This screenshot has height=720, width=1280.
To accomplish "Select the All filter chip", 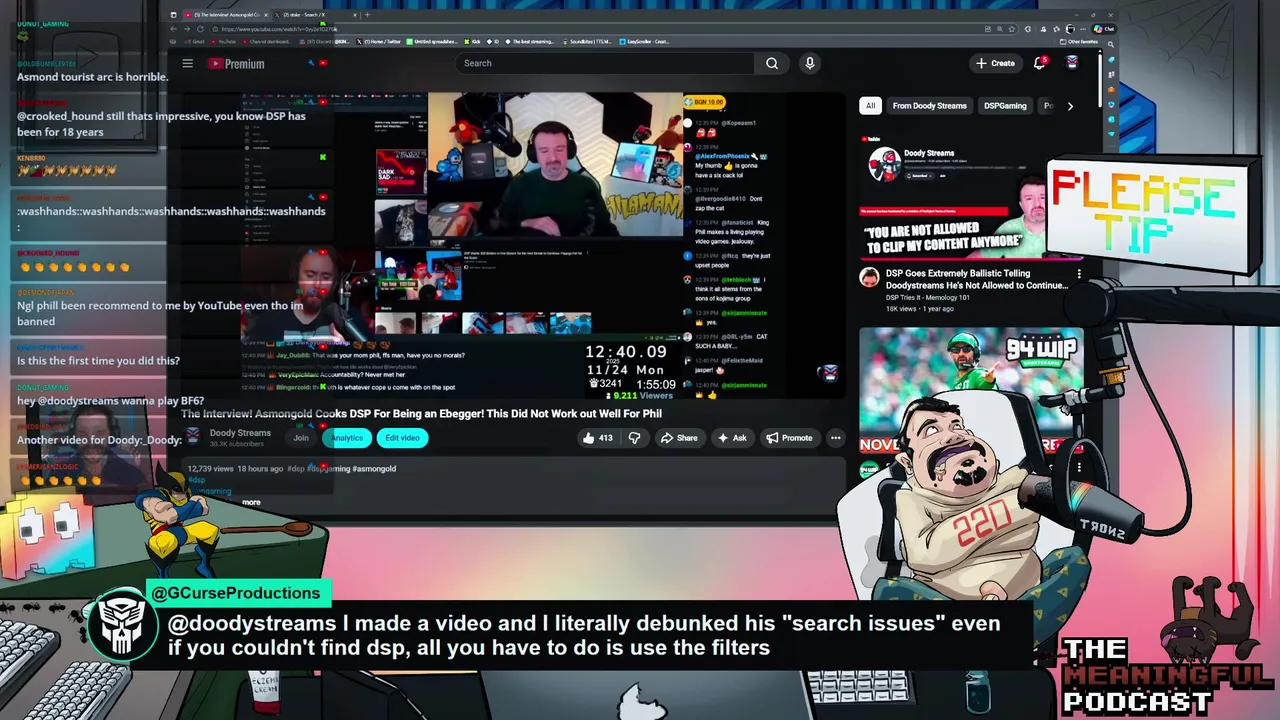I will pyautogui.click(x=870, y=106).
